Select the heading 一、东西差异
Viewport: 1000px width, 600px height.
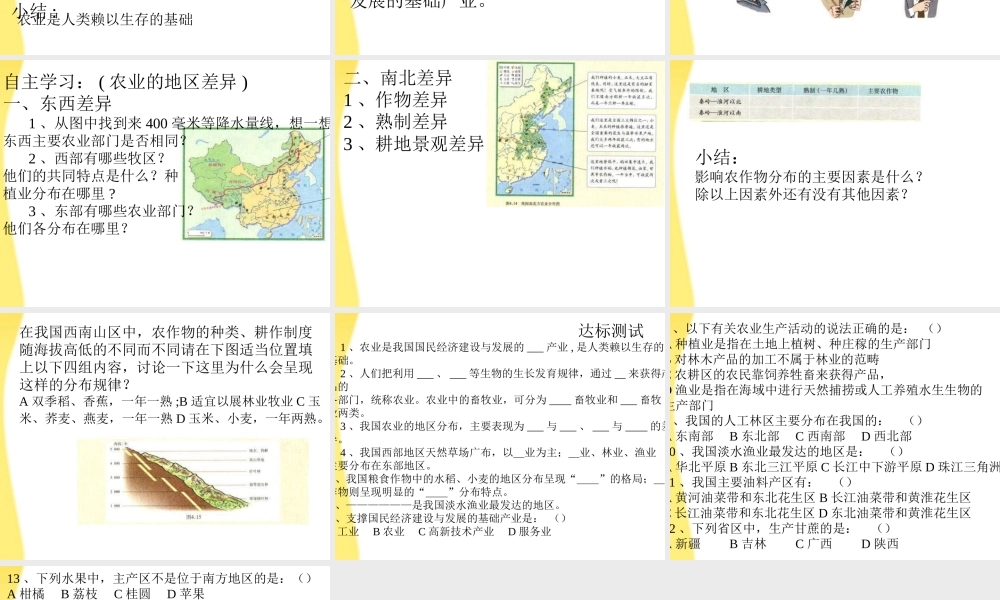coord(57,103)
